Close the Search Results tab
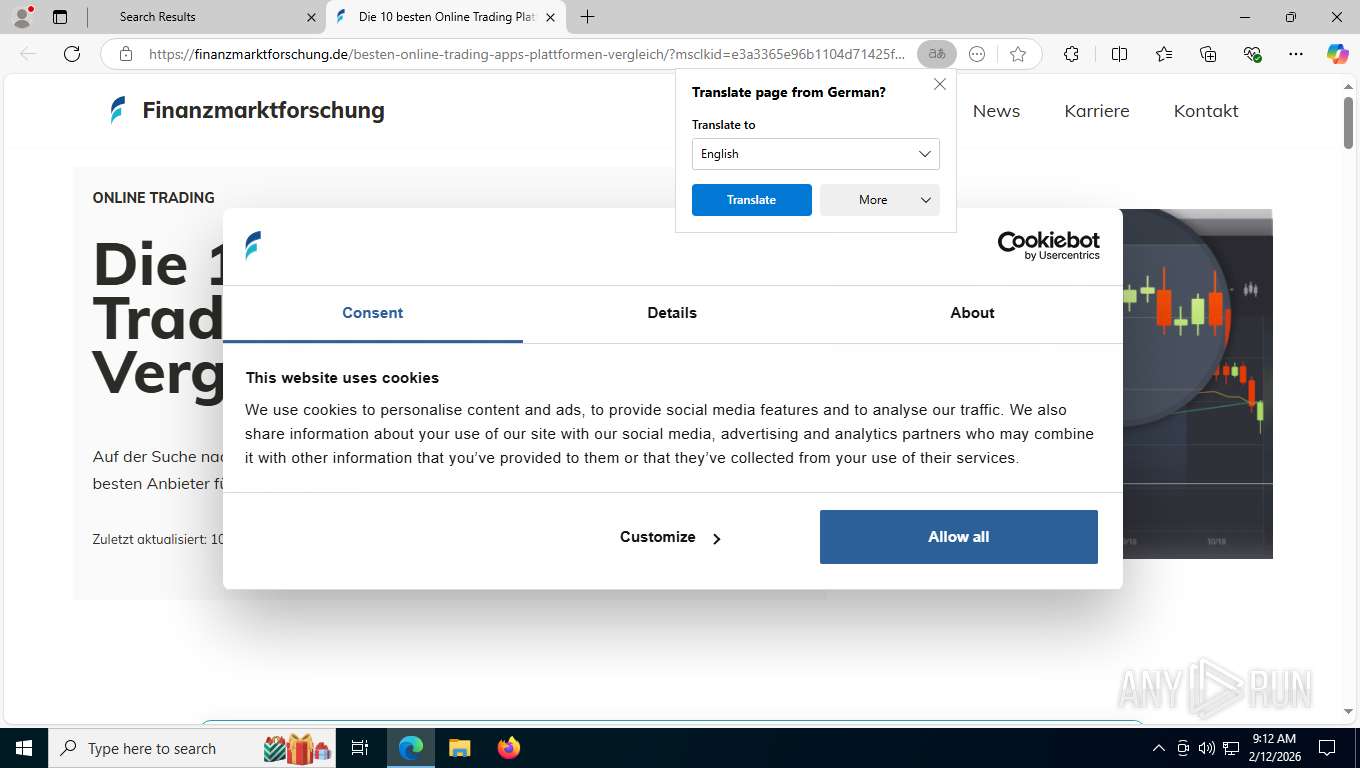 (311, 17)
